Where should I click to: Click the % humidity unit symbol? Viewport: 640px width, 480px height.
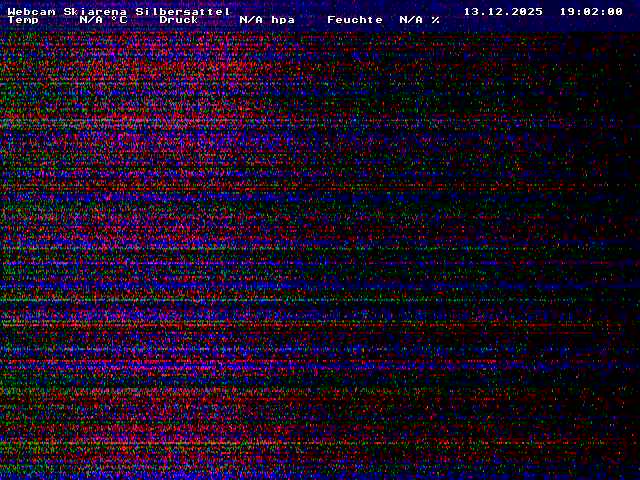click(x=436, y=20)
